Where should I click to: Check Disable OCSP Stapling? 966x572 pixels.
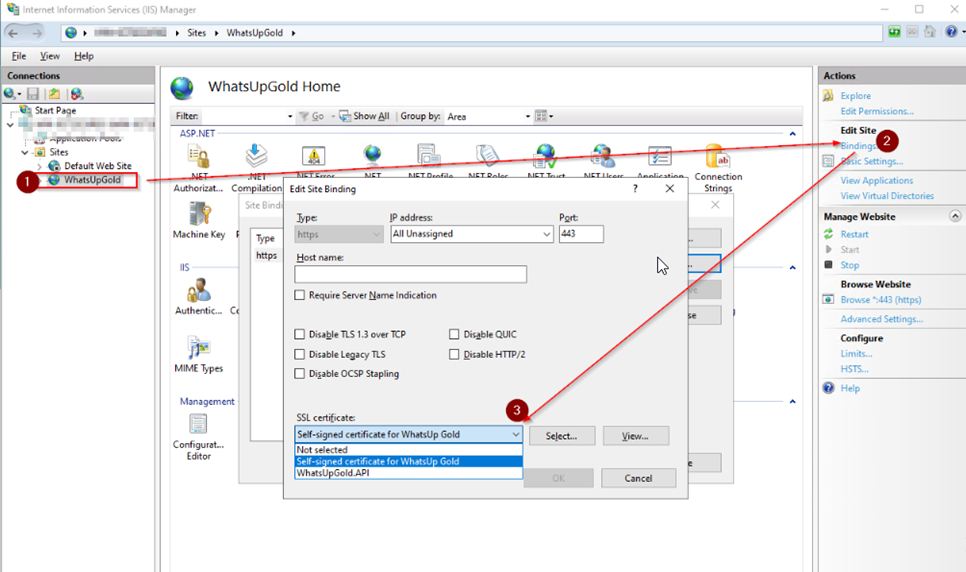coord(299,374)
